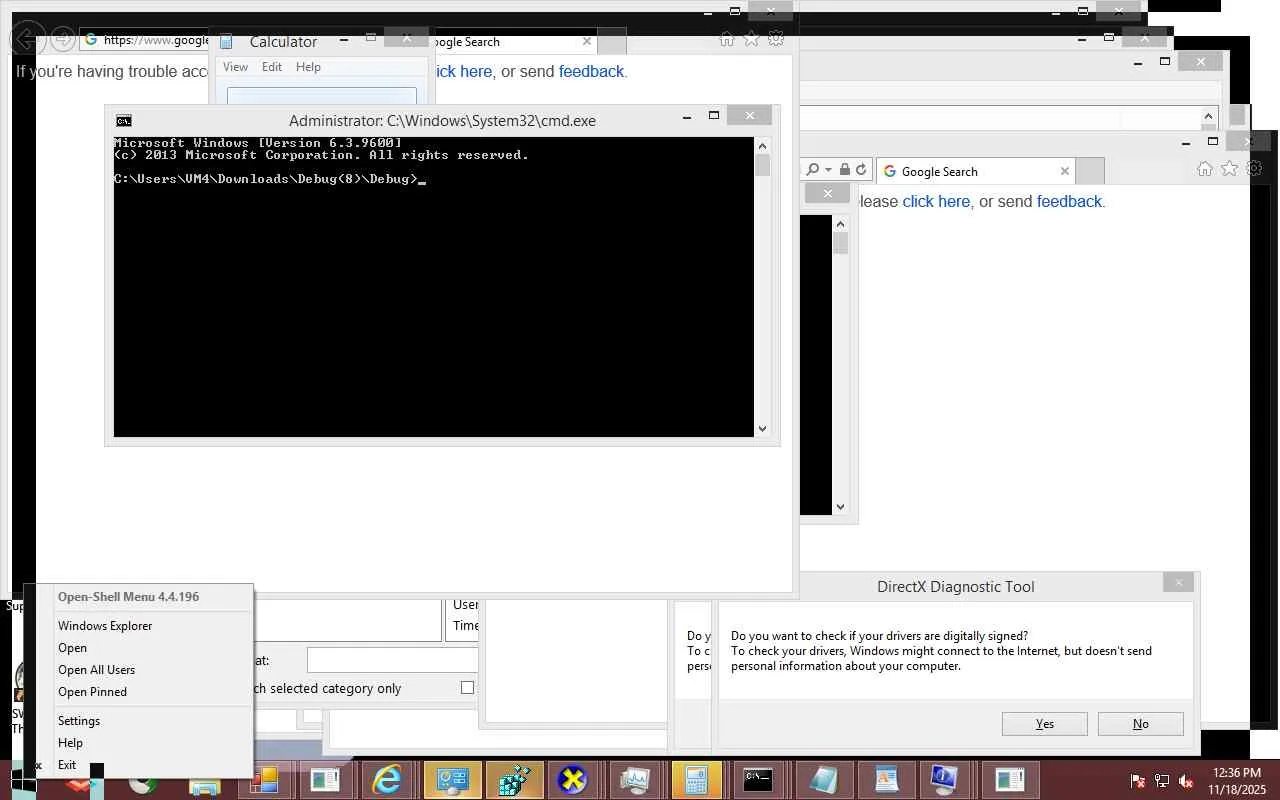1280x800 pixels.
Task: Close the DirectX Diagnostic Tool dialog
Action: click(1179, 582)
